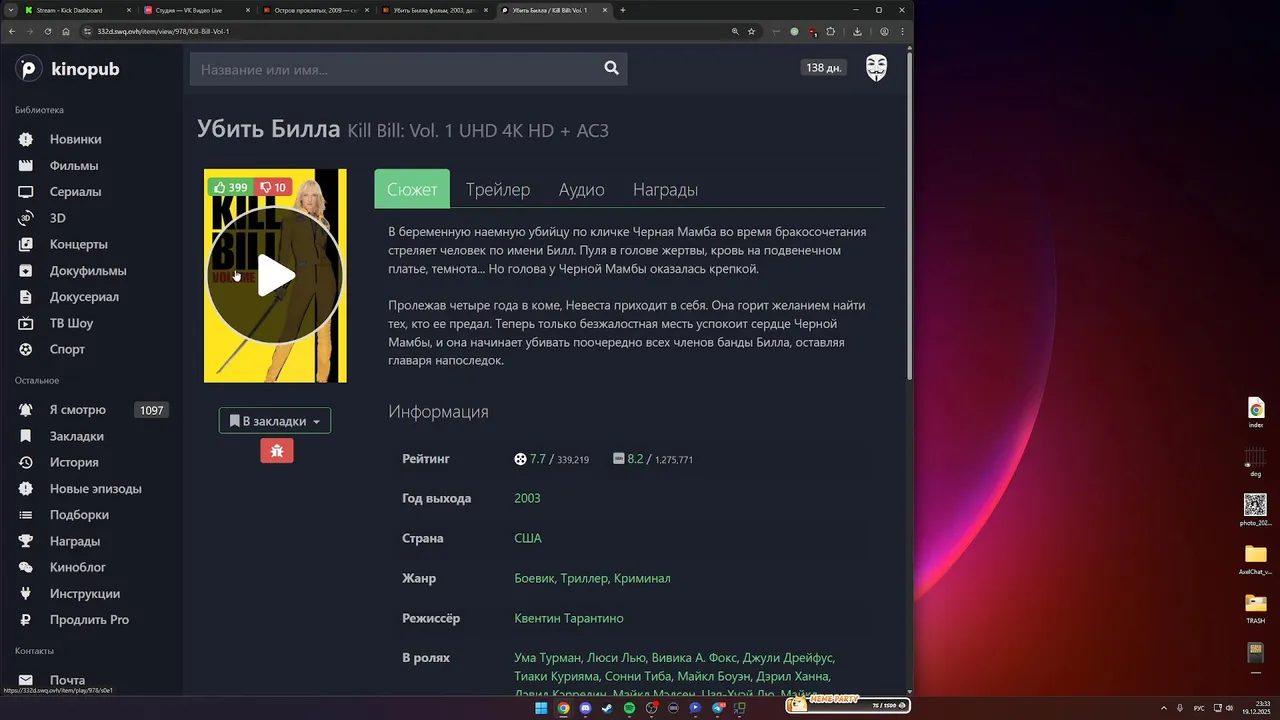Open the 3D category

57,217
